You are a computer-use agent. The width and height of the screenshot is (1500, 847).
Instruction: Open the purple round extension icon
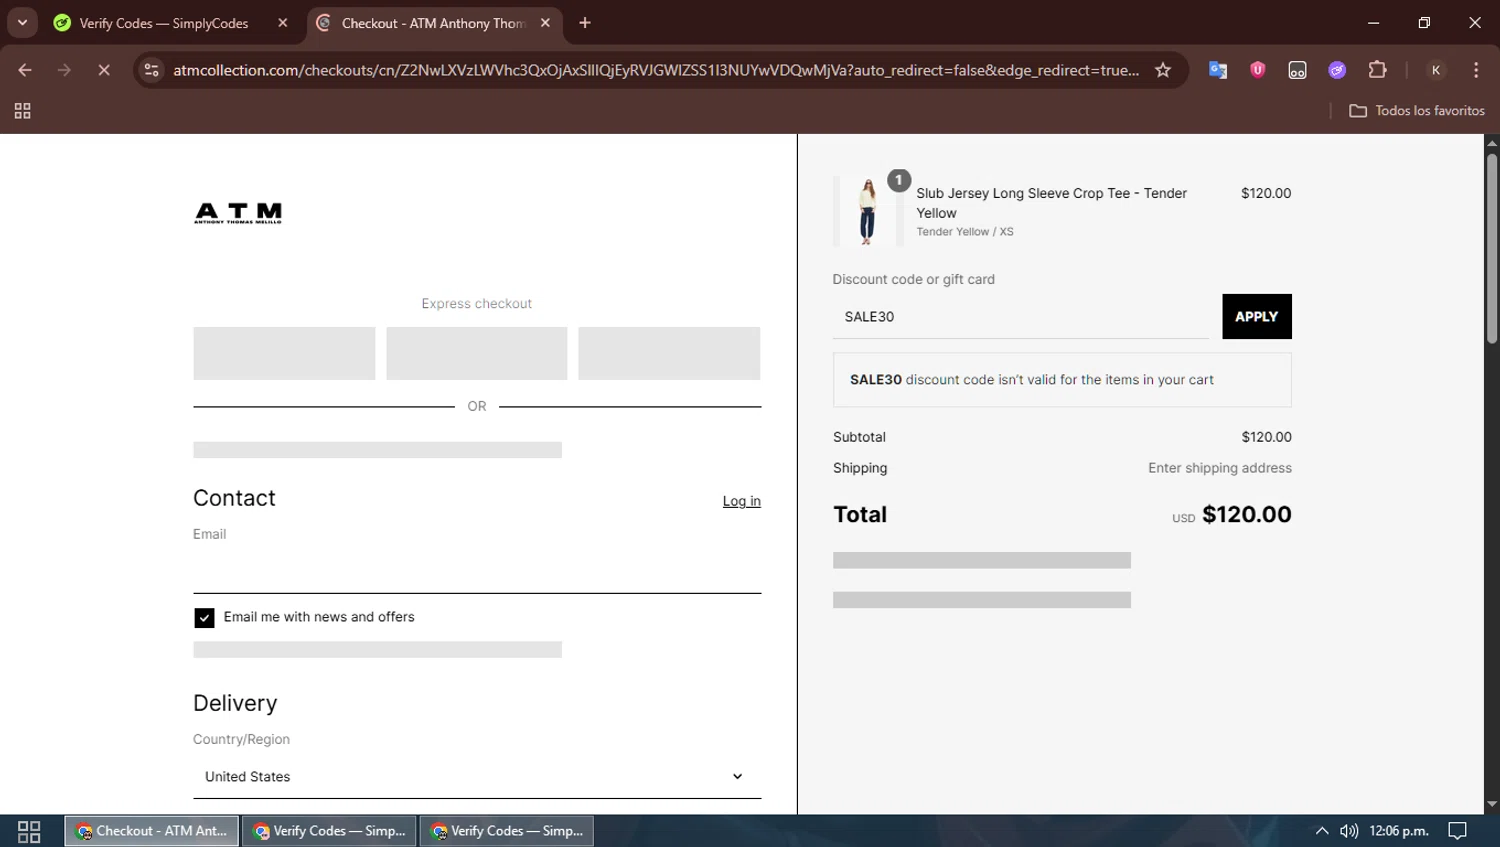coord(1337,70)
